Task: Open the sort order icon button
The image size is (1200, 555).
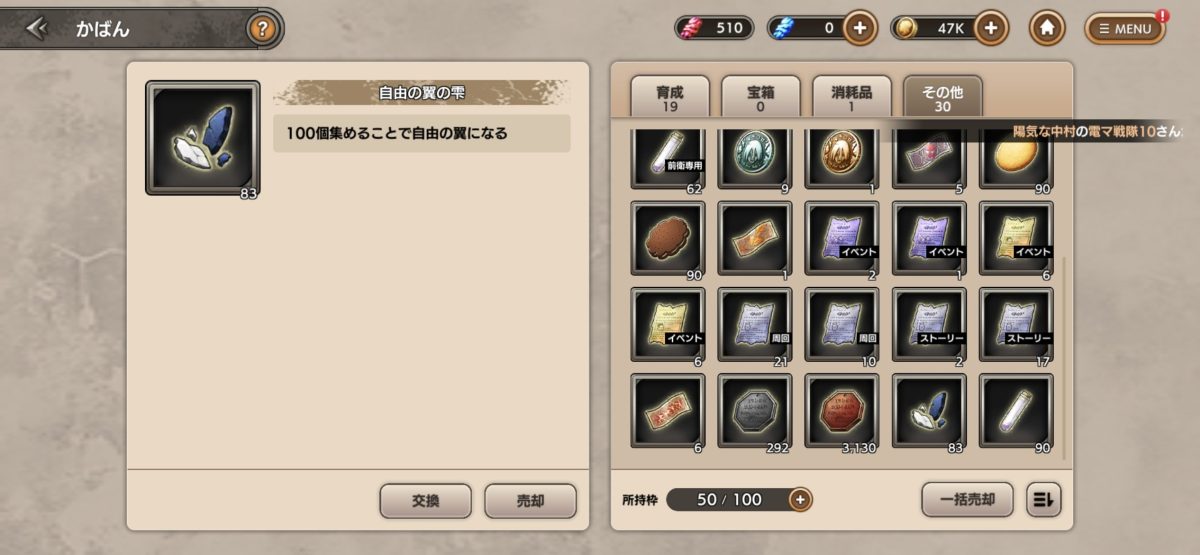Action: (1043, 499)
